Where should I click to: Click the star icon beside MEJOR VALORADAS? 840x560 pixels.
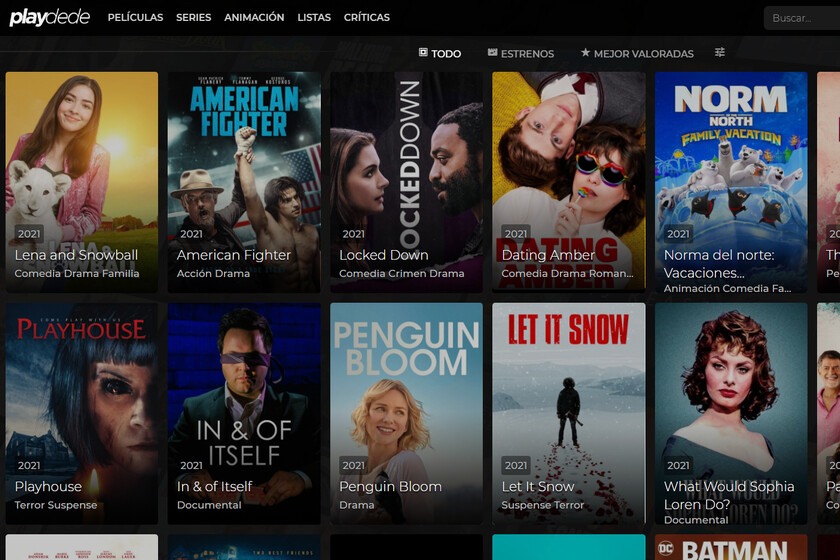[585, 52]
